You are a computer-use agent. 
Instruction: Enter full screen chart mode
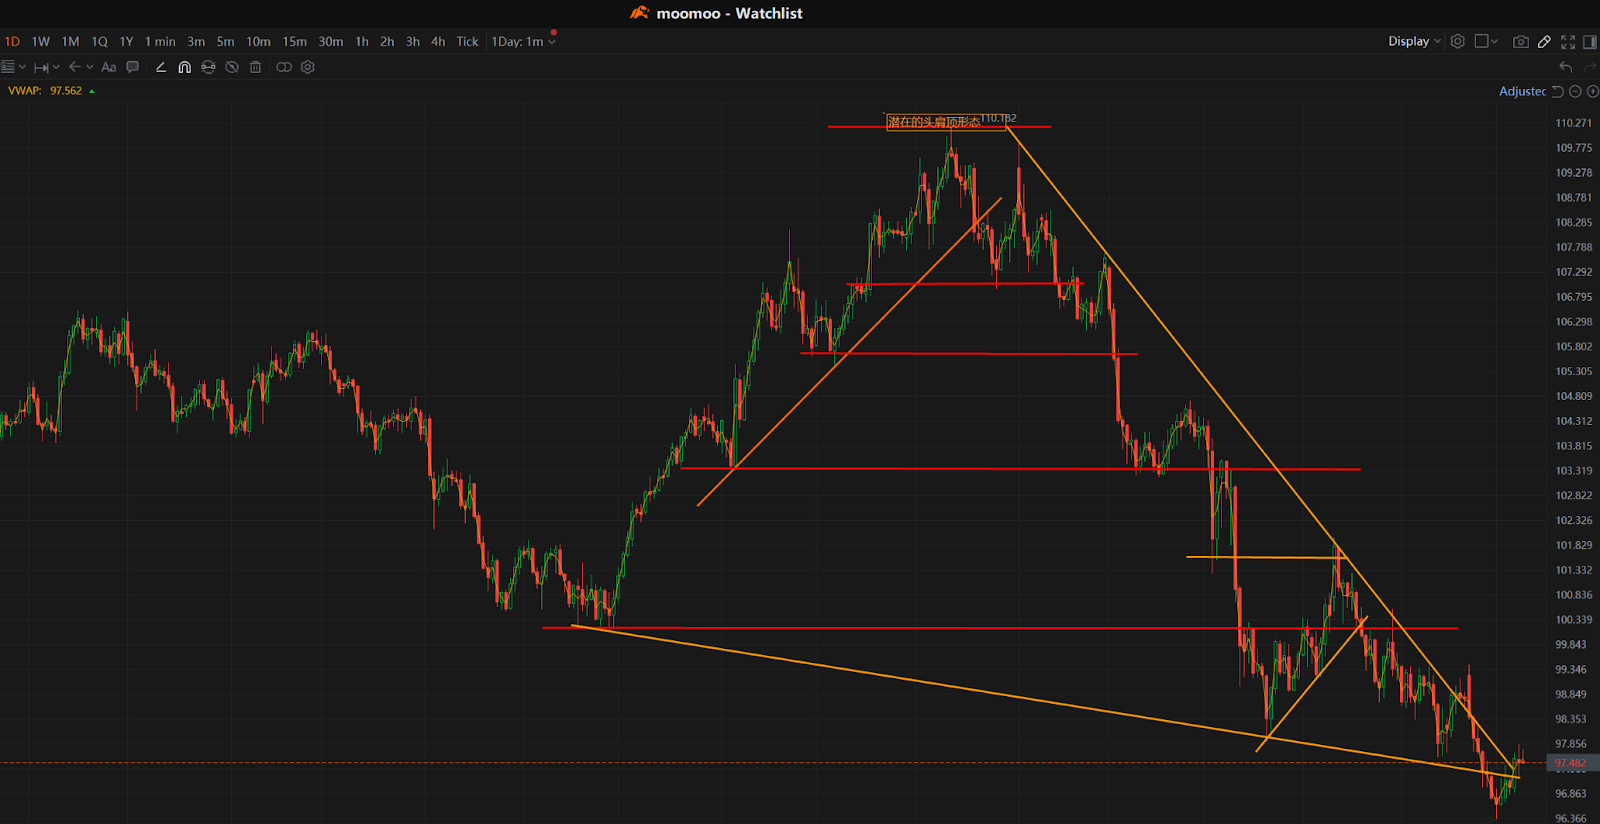pos(1568,41)
